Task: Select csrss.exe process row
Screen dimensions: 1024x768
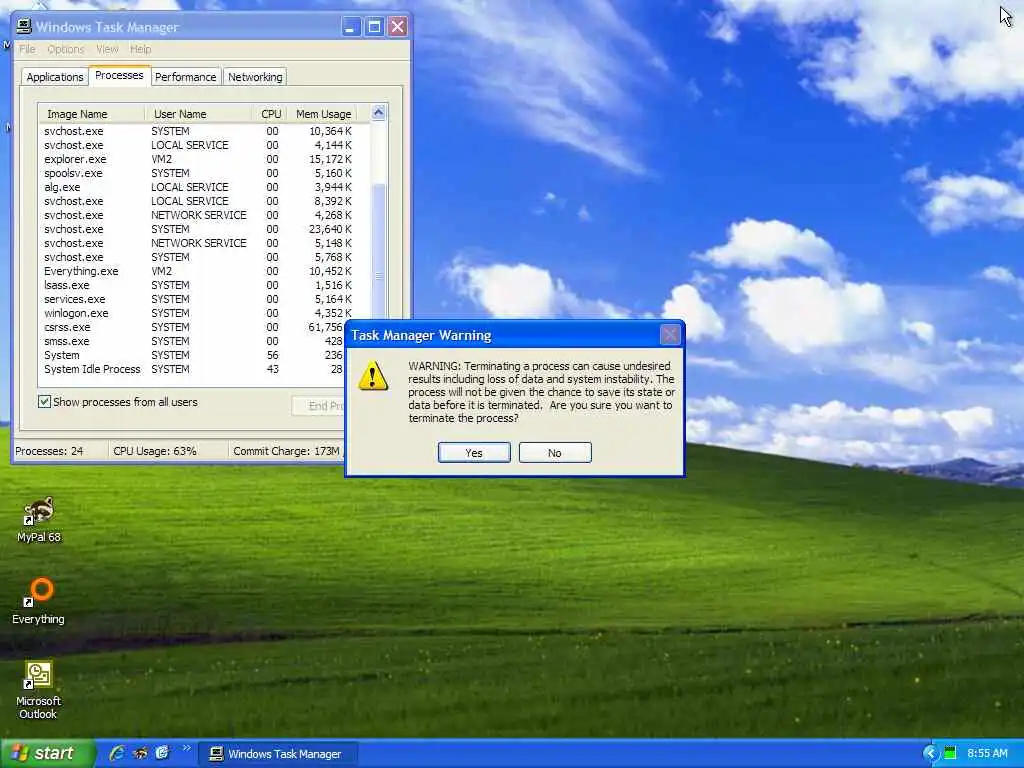Action: coord(193,327)
